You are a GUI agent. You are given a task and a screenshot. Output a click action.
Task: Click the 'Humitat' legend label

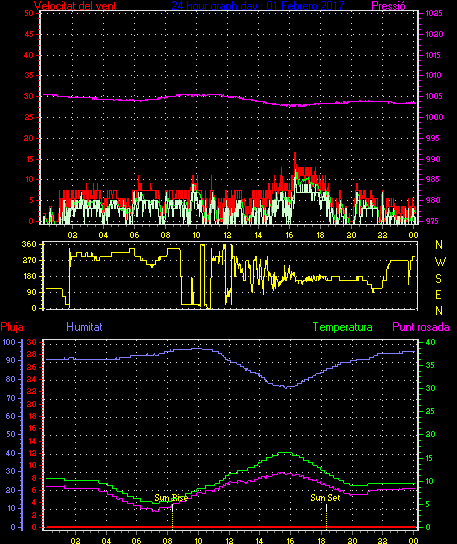pos(84,327)
